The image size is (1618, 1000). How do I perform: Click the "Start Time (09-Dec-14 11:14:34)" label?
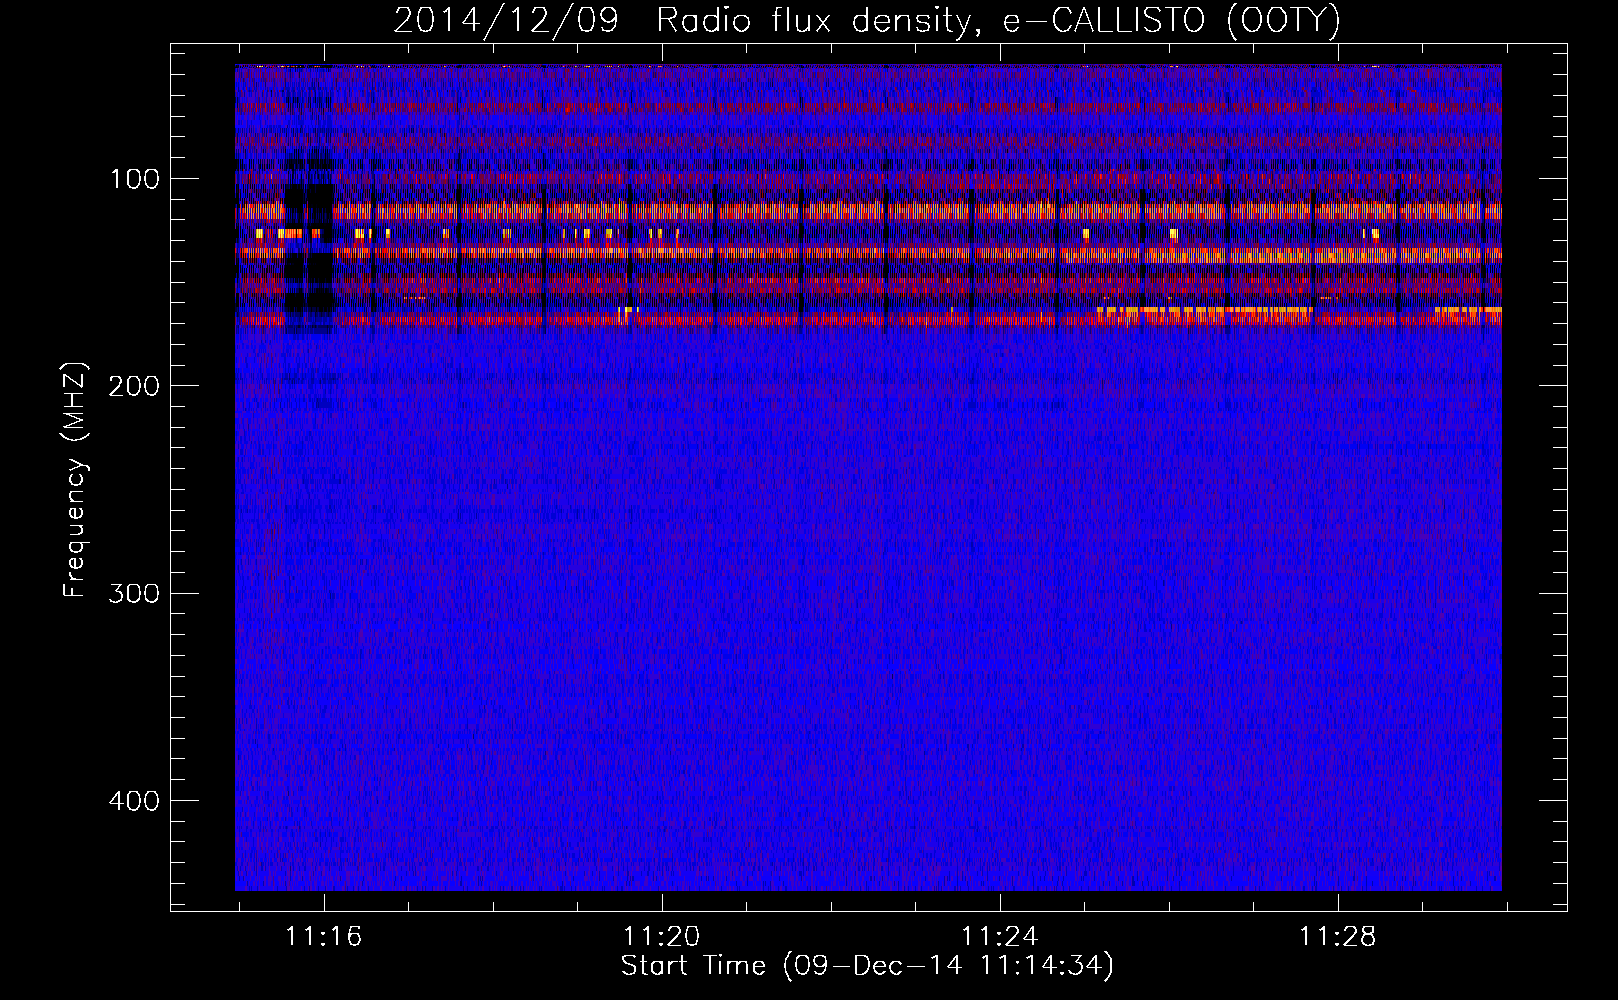click(867, 966)
